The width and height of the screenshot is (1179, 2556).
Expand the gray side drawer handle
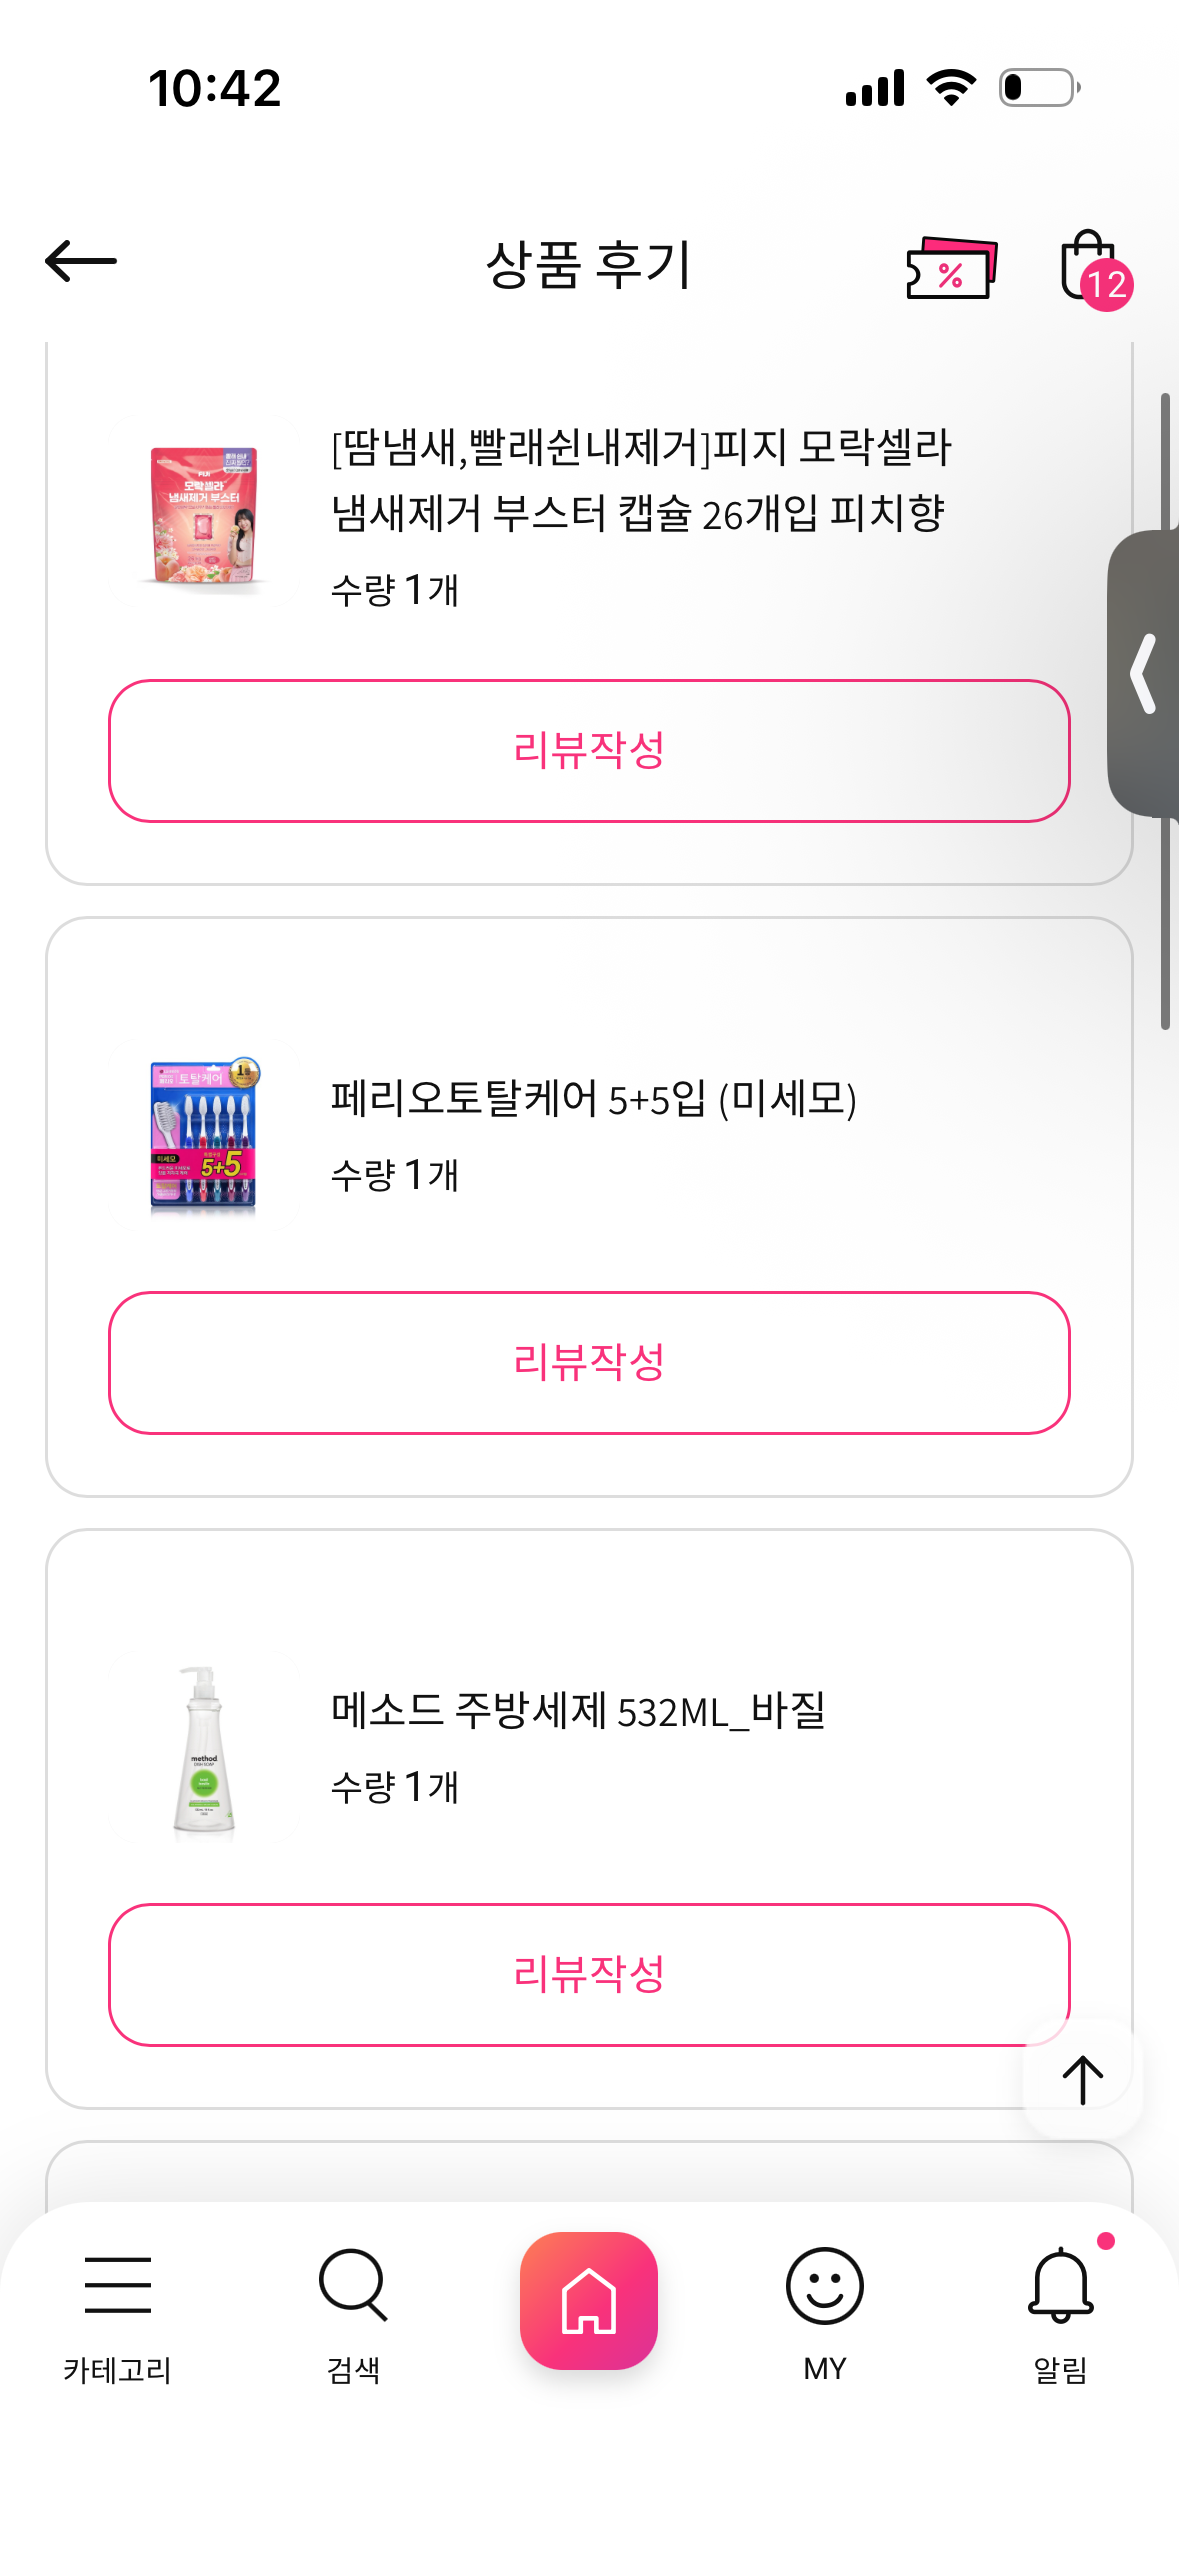1145,674
